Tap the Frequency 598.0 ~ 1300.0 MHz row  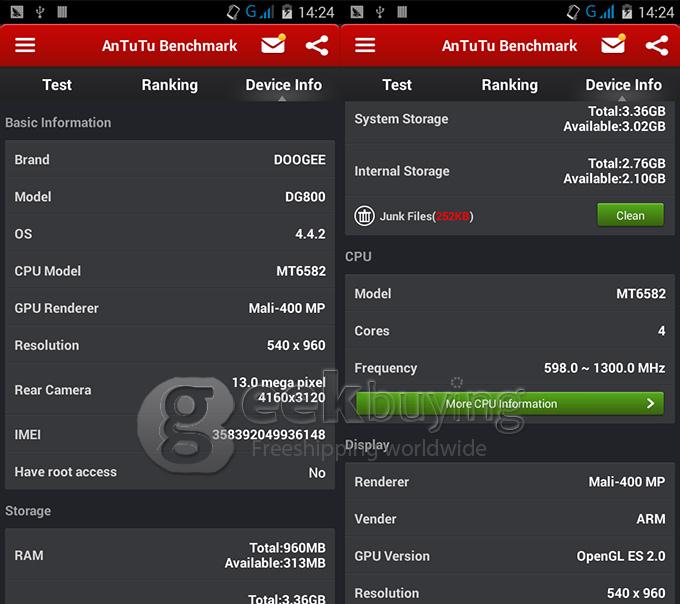[x=510, y=368]
